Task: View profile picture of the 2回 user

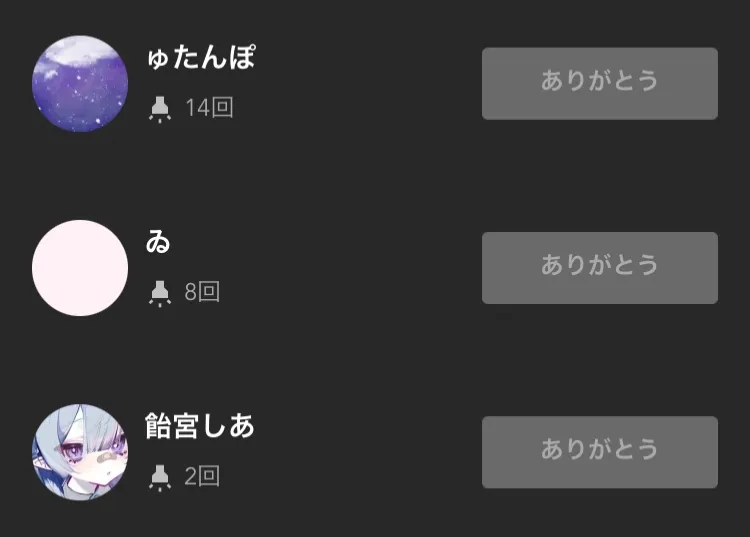Action: [x=80, y=452]
